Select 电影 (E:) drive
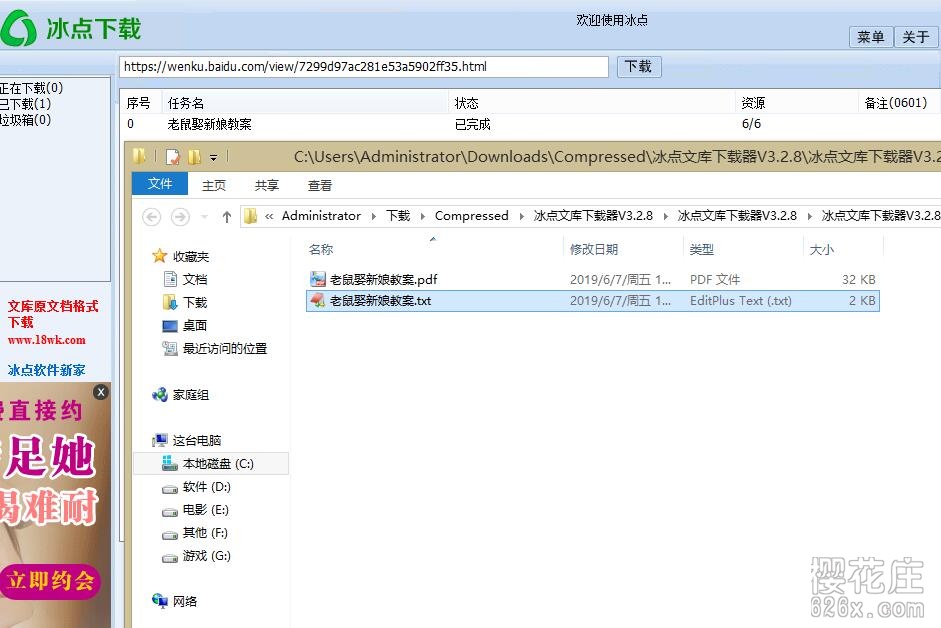This screenshot has width=941, height=628. pyautogui.click(x=205, y=510)
